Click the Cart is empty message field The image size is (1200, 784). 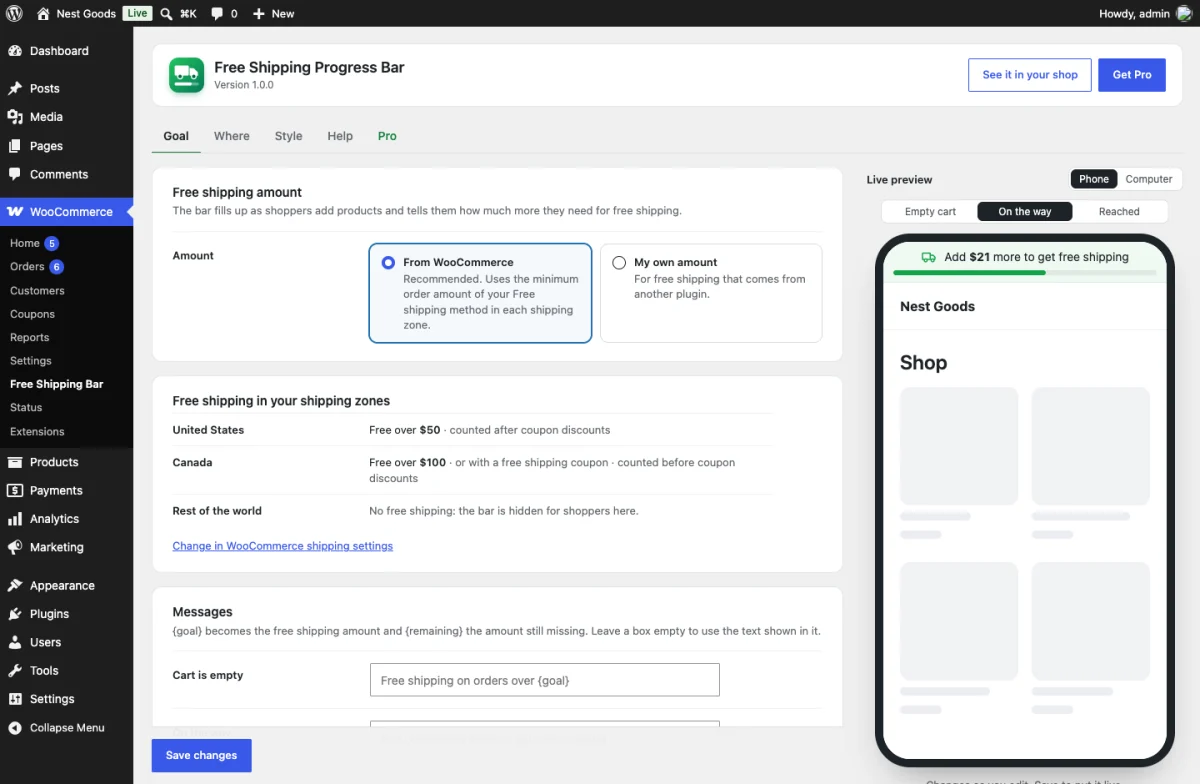point(545,680)
